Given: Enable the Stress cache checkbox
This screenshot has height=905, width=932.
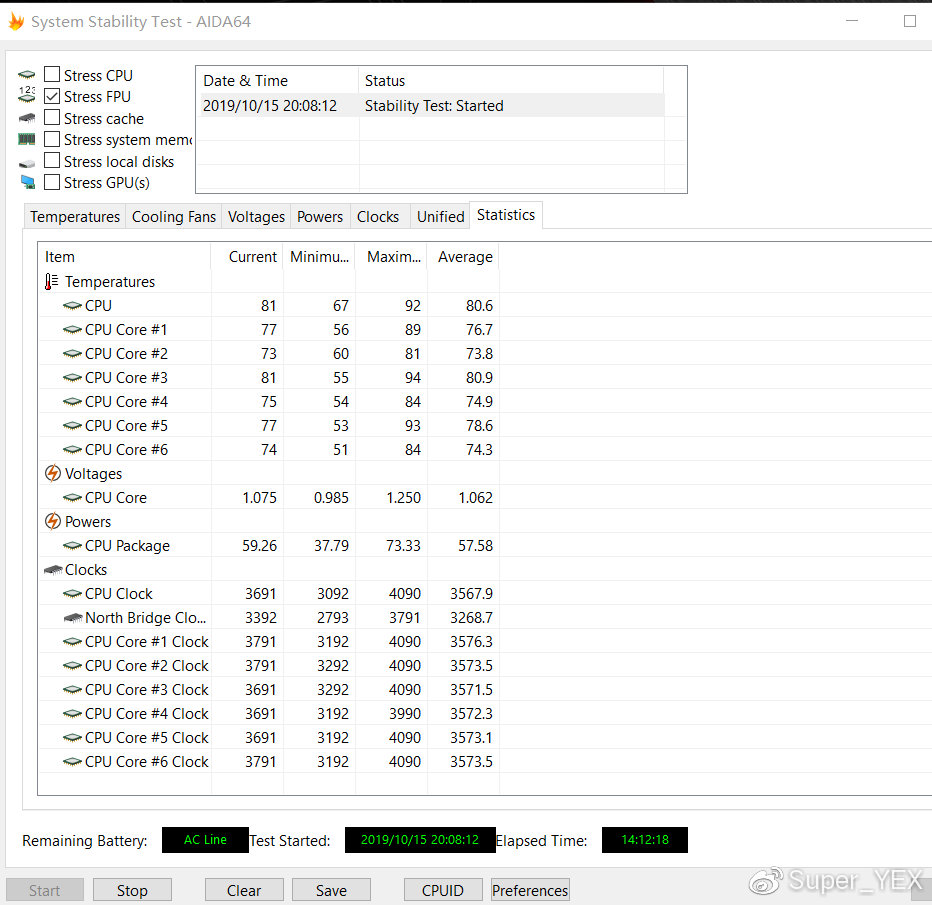Looking at the screenshot, I should point(52,118).
